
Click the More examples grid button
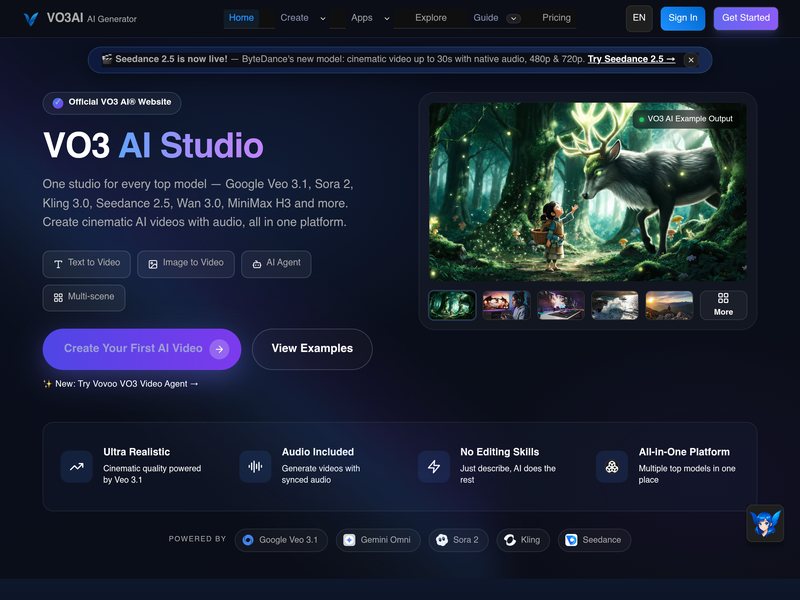click(x=723, y=305)
